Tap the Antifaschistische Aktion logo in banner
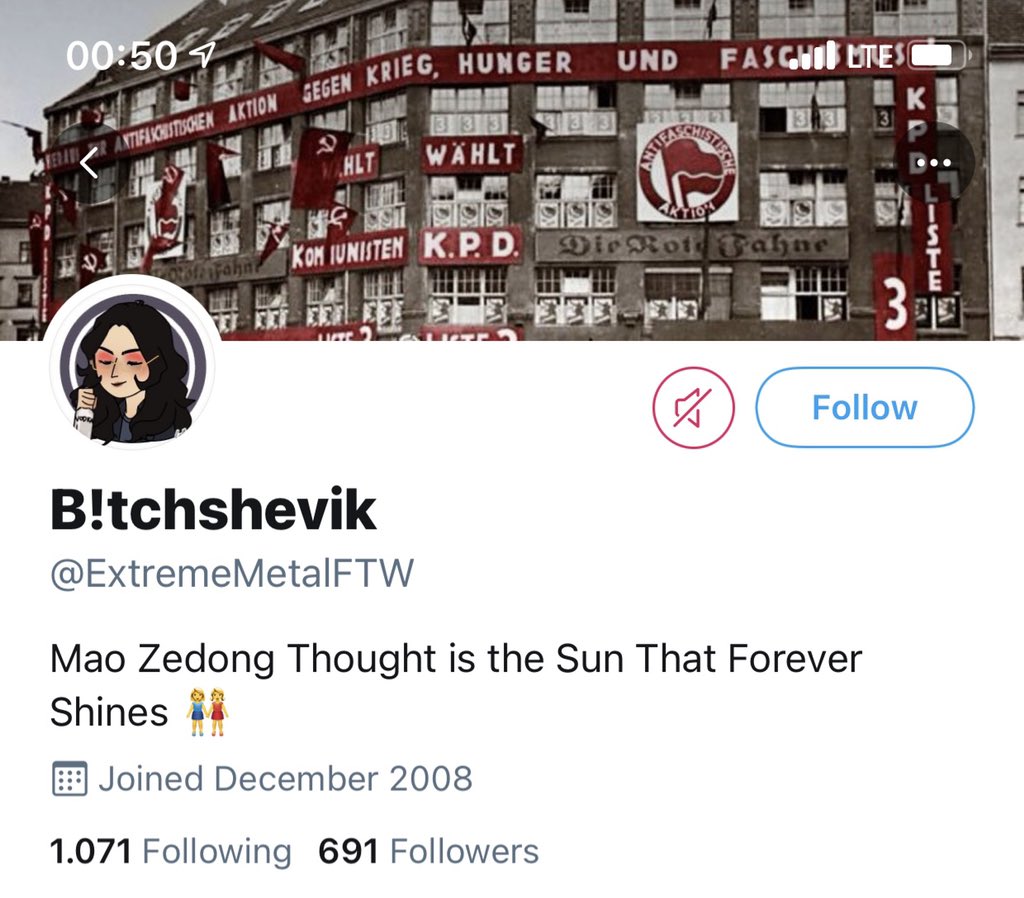 coord(687,172)
